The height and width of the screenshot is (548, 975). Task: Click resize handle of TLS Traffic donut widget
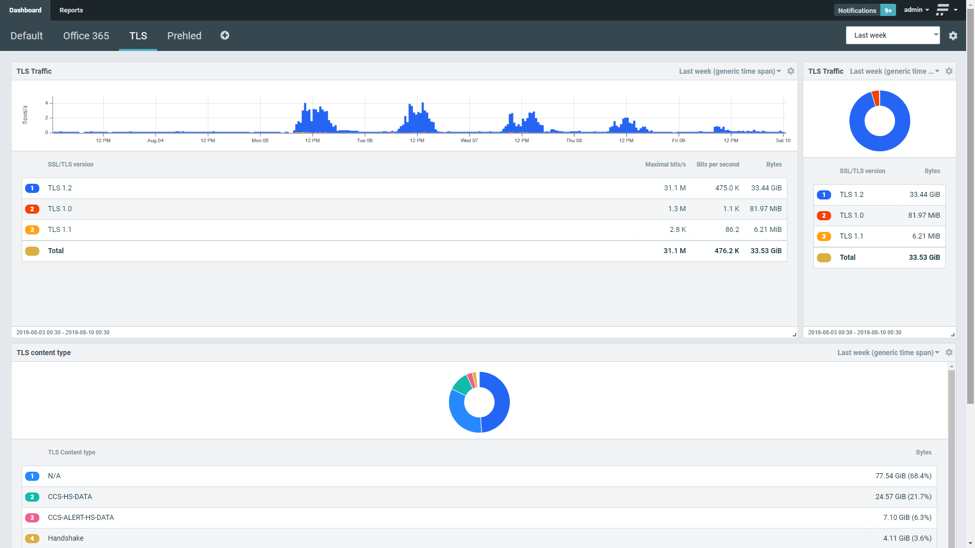tap(953, 335)
